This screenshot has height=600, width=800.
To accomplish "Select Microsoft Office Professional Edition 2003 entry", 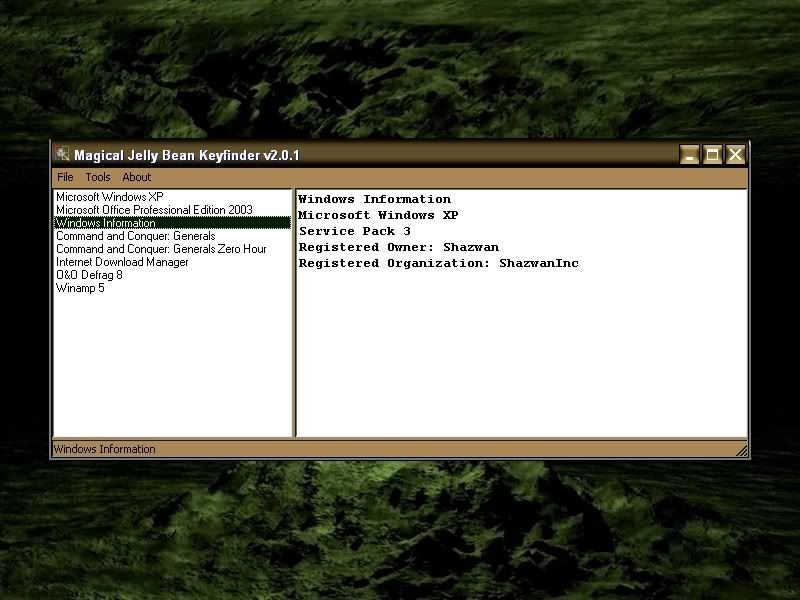I will click(172, 210).
